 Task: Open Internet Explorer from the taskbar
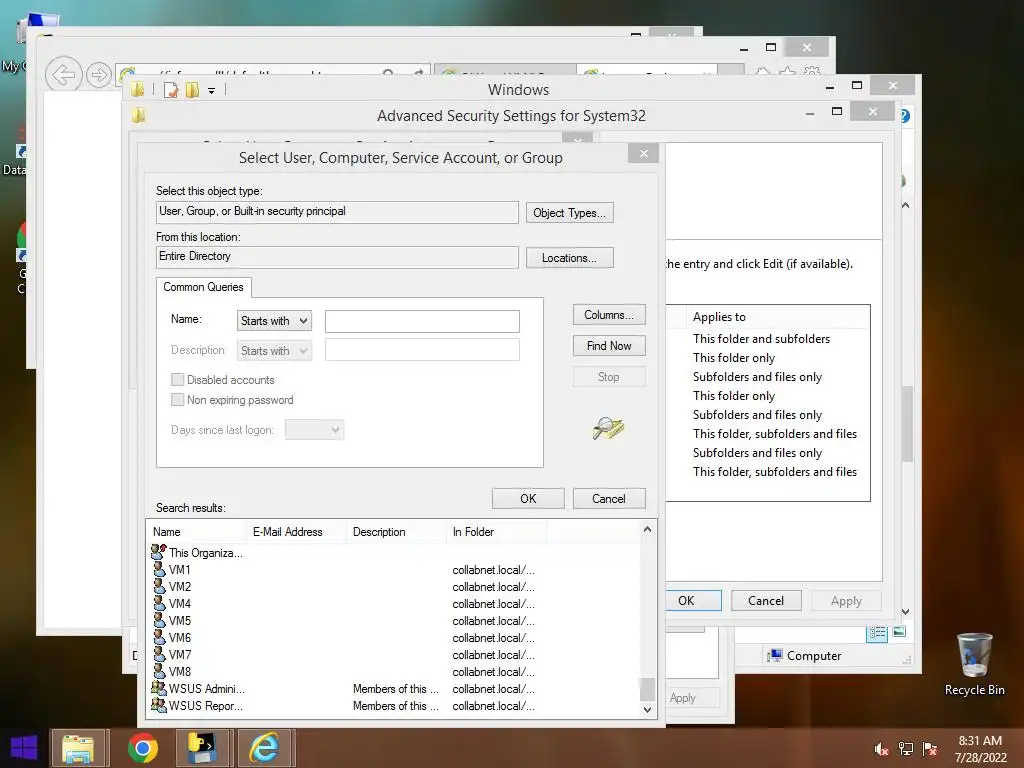click(x=264, y=748)
